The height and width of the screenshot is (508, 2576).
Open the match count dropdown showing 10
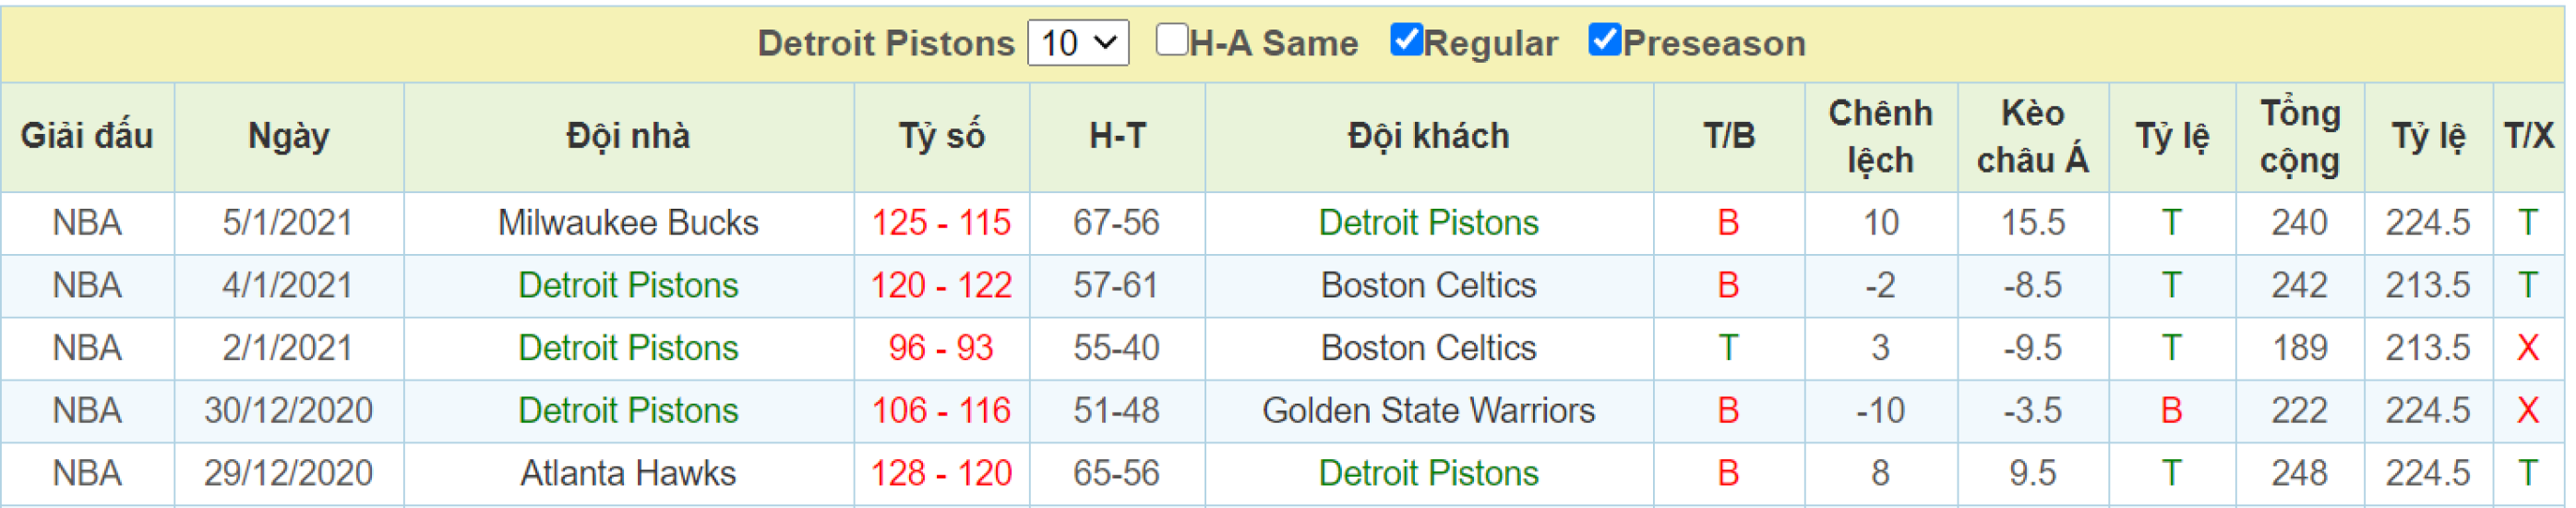pyautogui.click(x=1078, y=43)
